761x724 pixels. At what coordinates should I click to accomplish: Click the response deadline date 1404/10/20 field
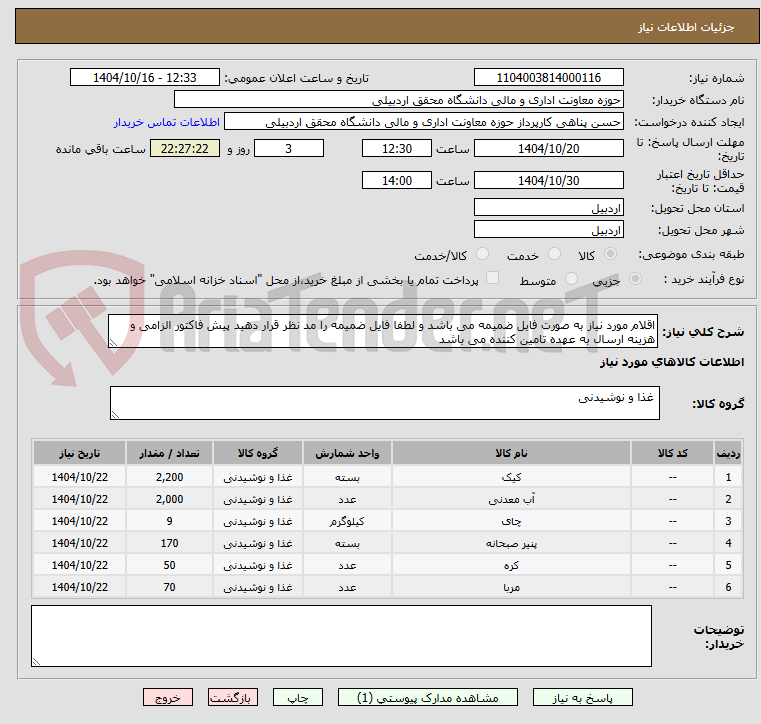pos(548,148)
